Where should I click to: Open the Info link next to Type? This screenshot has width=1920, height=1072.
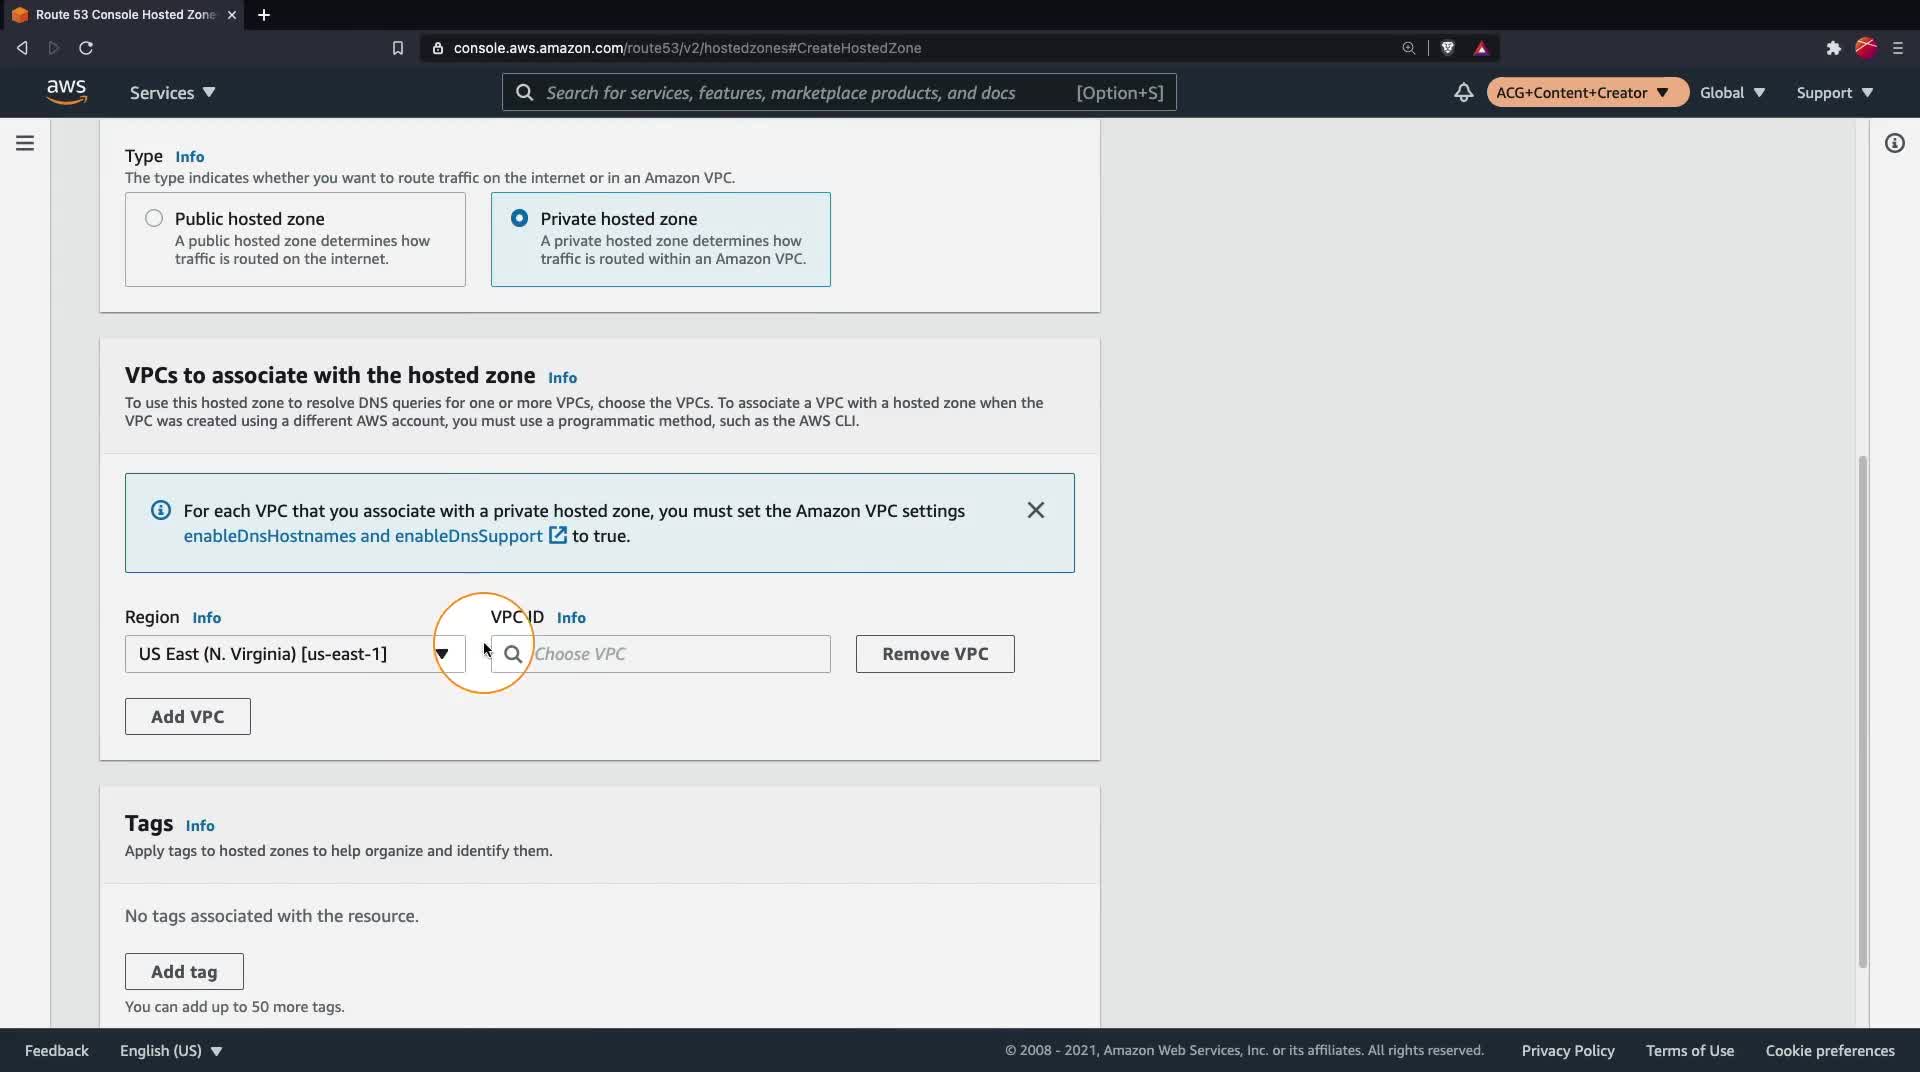[x=190, y=156]
